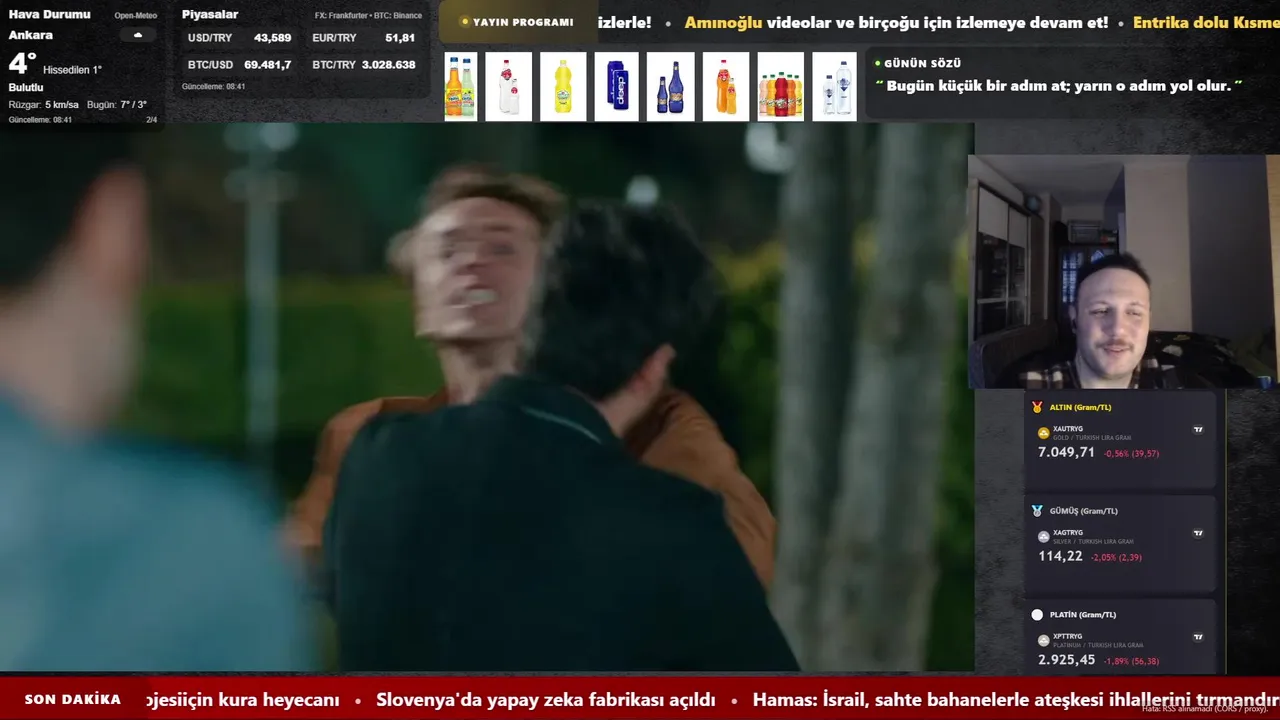Viewport: 1280px width, 720px height.
Task: Select the orange soda bottles thumbnail
Action: pos(726,87)
